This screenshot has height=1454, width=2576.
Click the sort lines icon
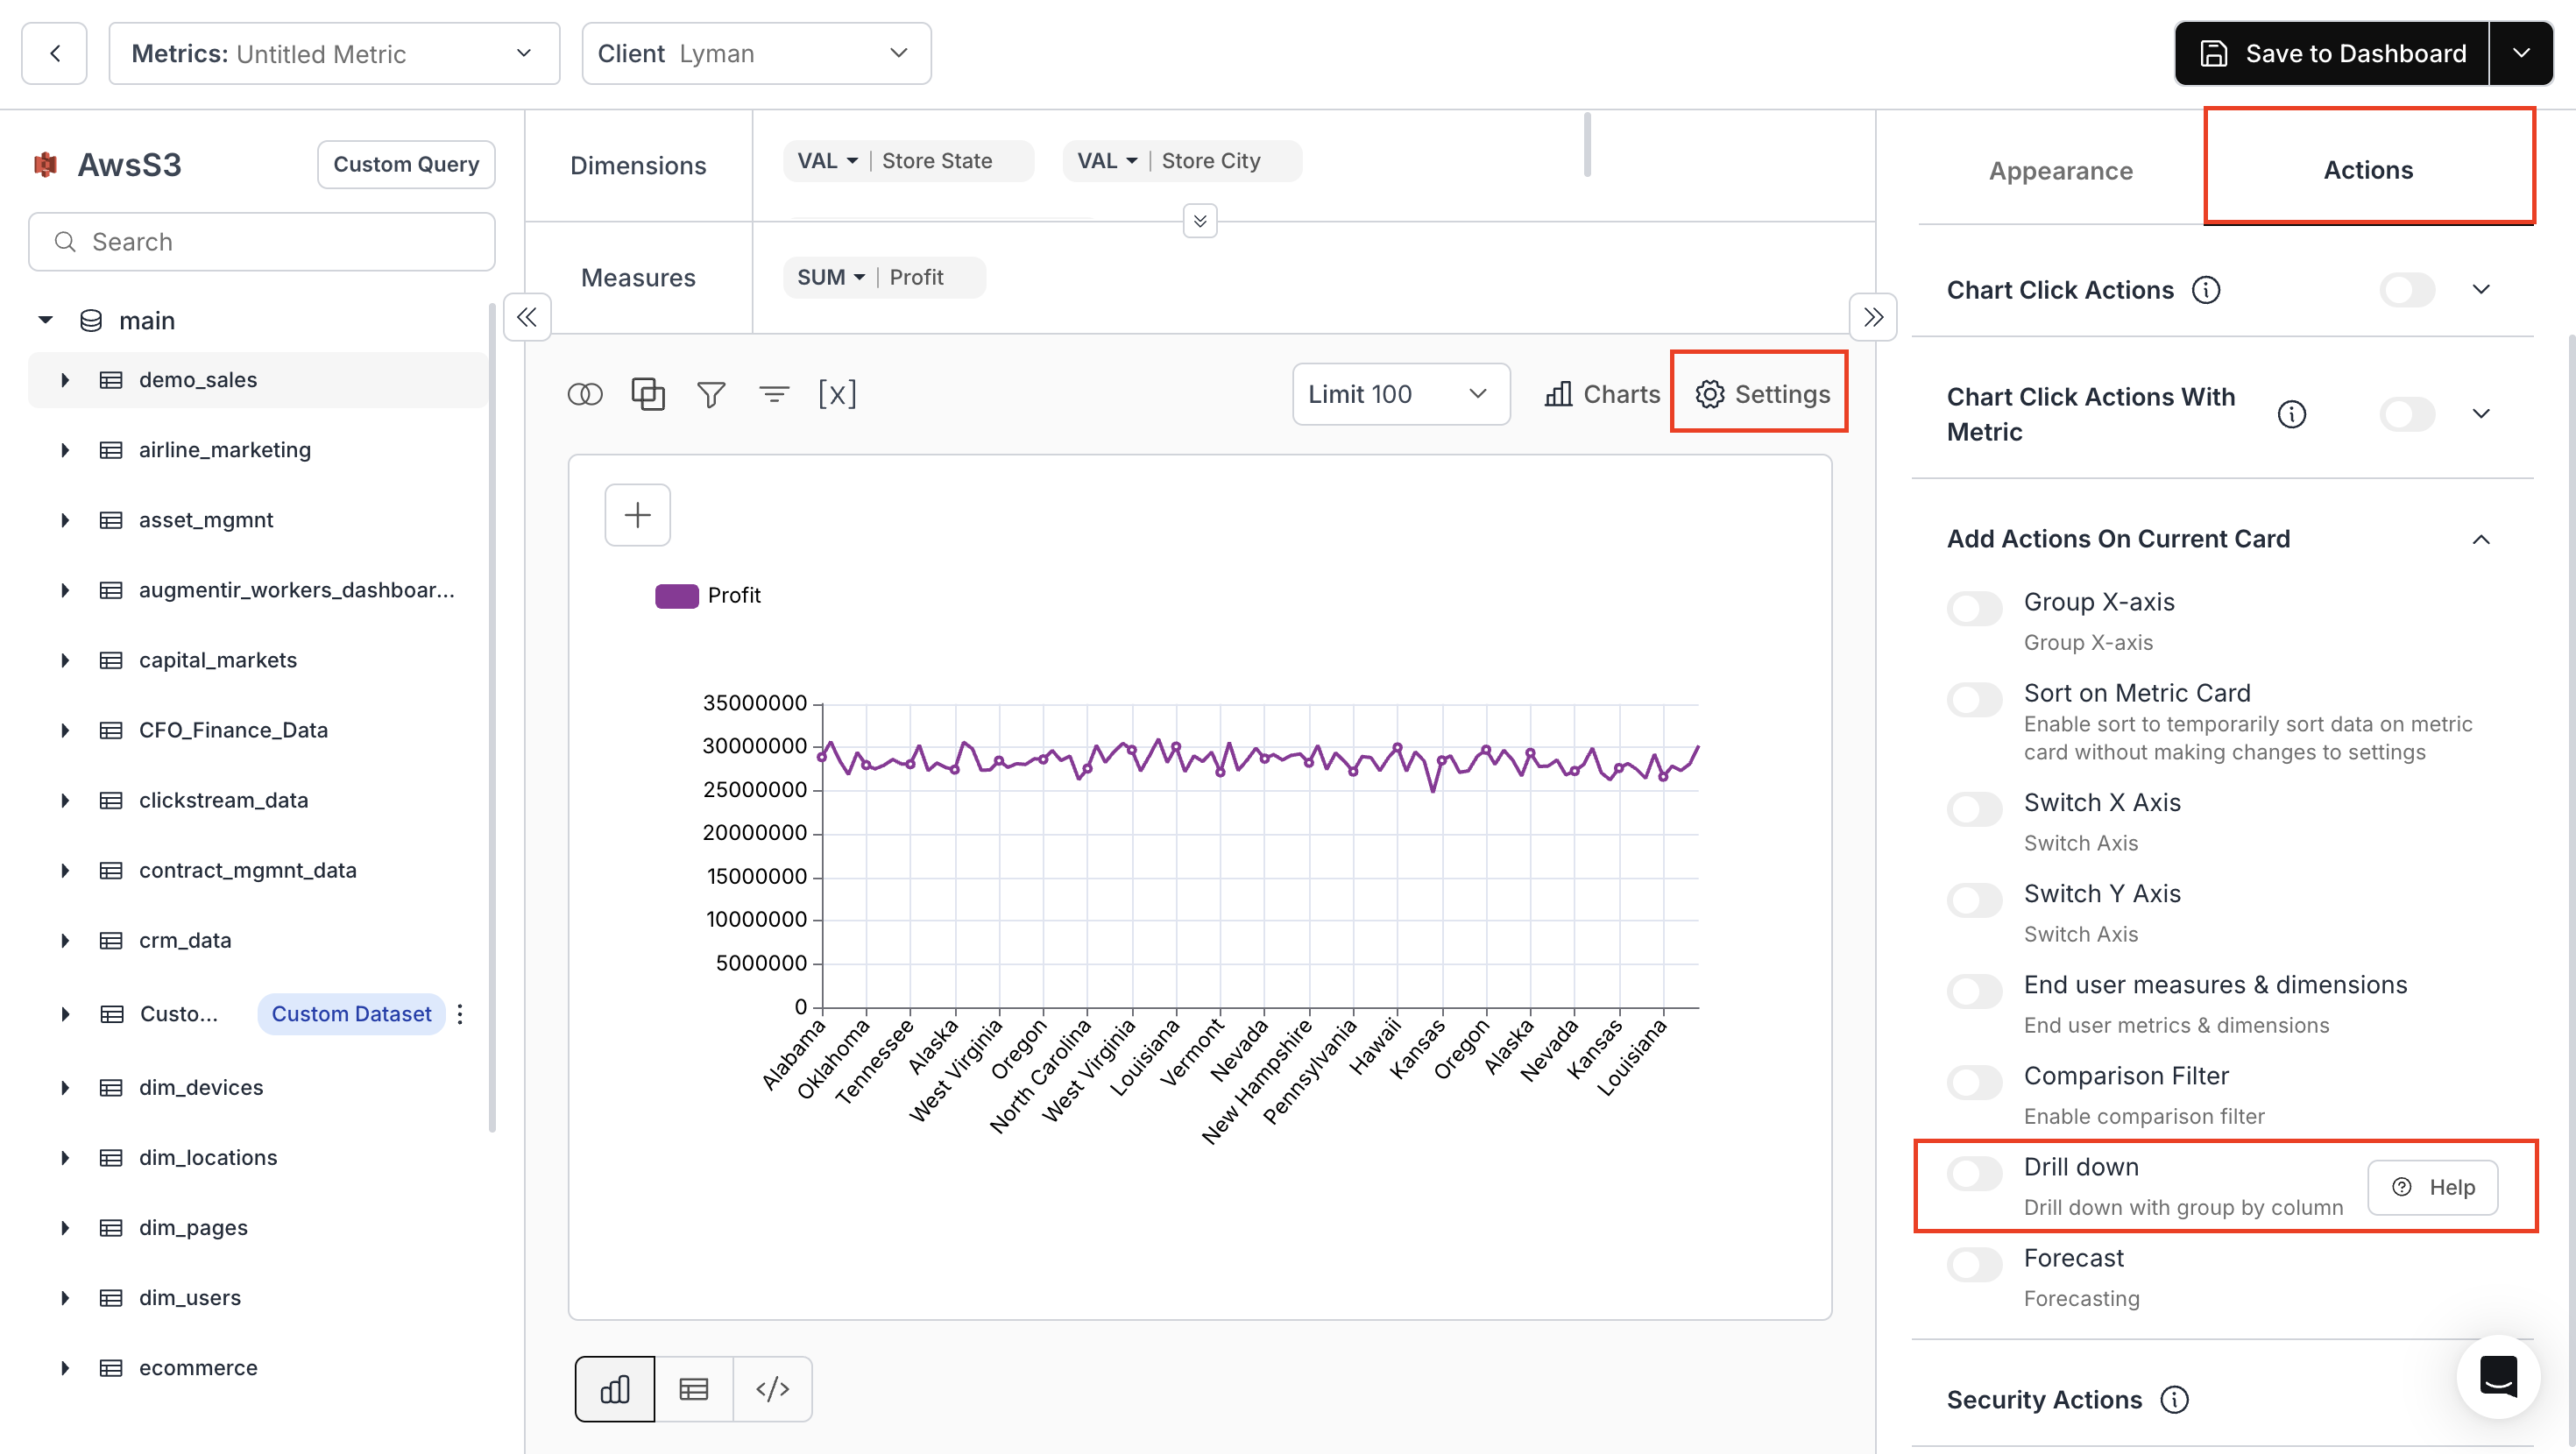pyautogui.click(x=773, y=394)
